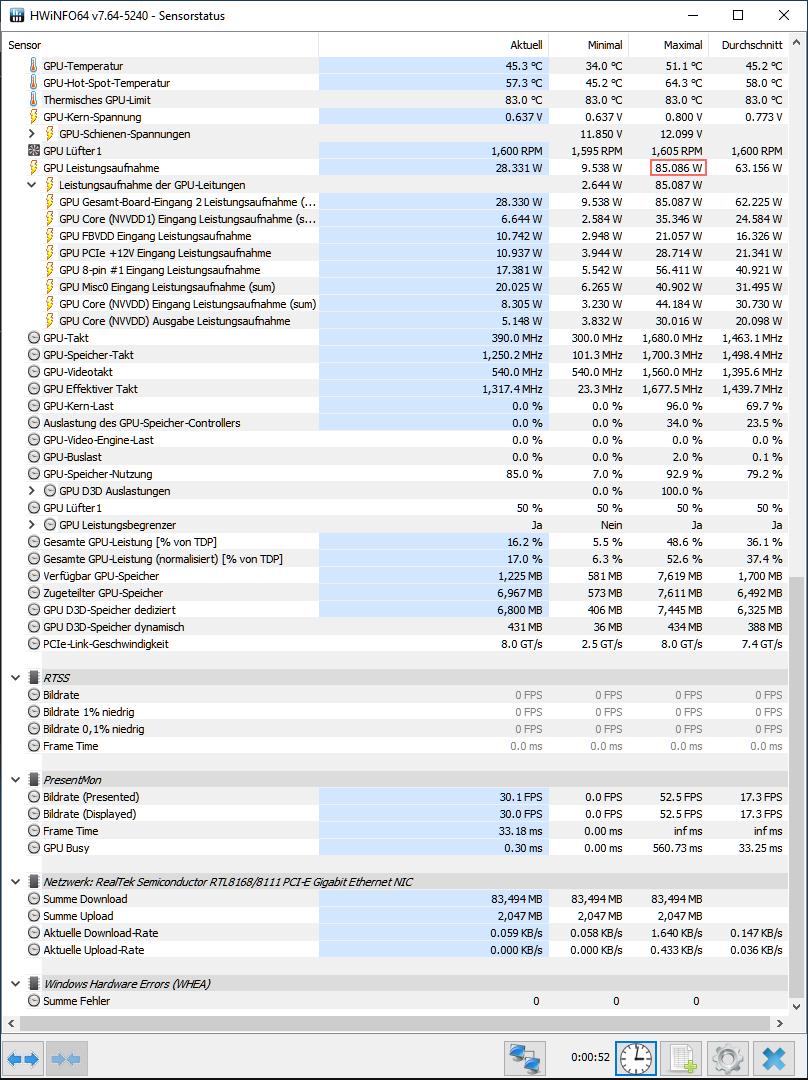This screenshot has height=1080, width=808.
Task: Click chip icon next to PresentMon header
Action: pyautogui.click(x=33, y=780)
